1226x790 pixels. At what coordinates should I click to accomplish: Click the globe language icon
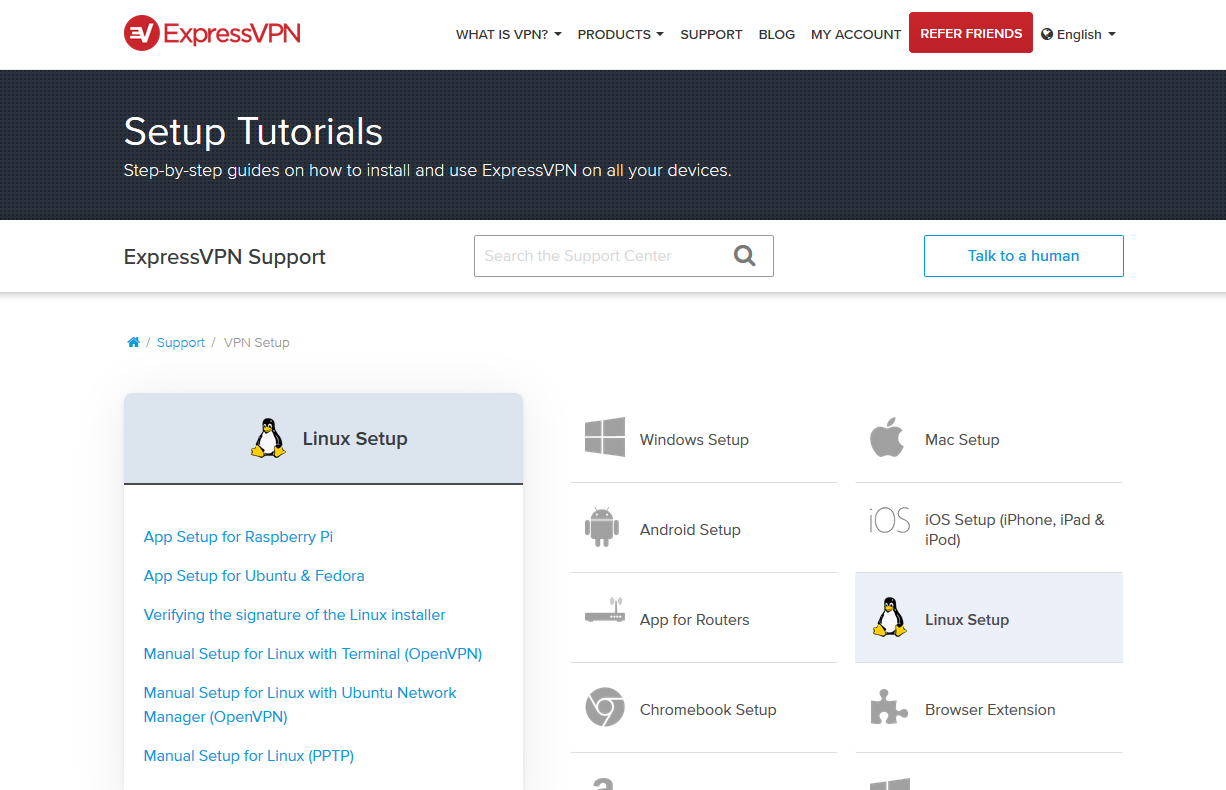(x=1047, y=34)
